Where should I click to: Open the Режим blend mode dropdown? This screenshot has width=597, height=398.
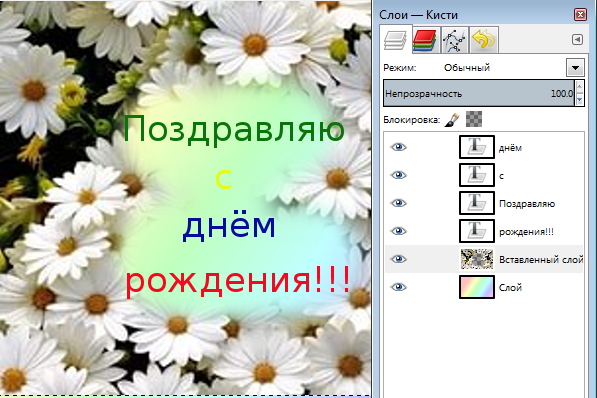575,68
